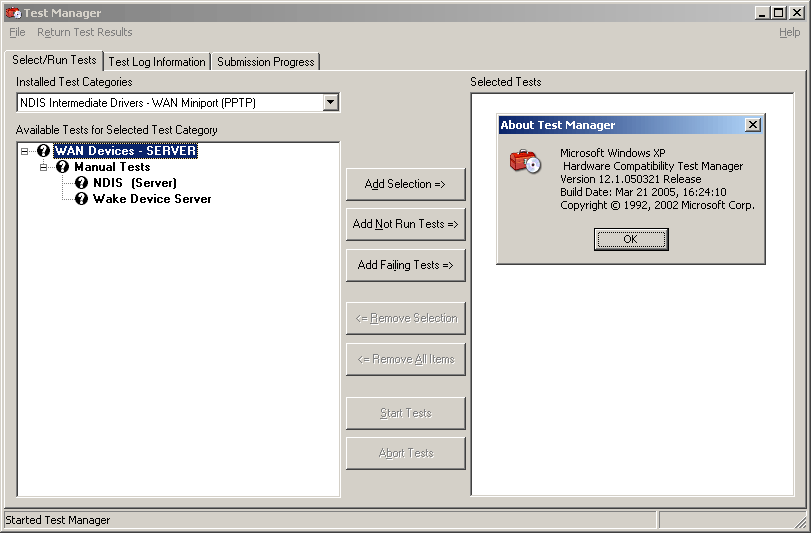Open the Return Test Results menu
This screenshot has width=811, height=533.
85,32
